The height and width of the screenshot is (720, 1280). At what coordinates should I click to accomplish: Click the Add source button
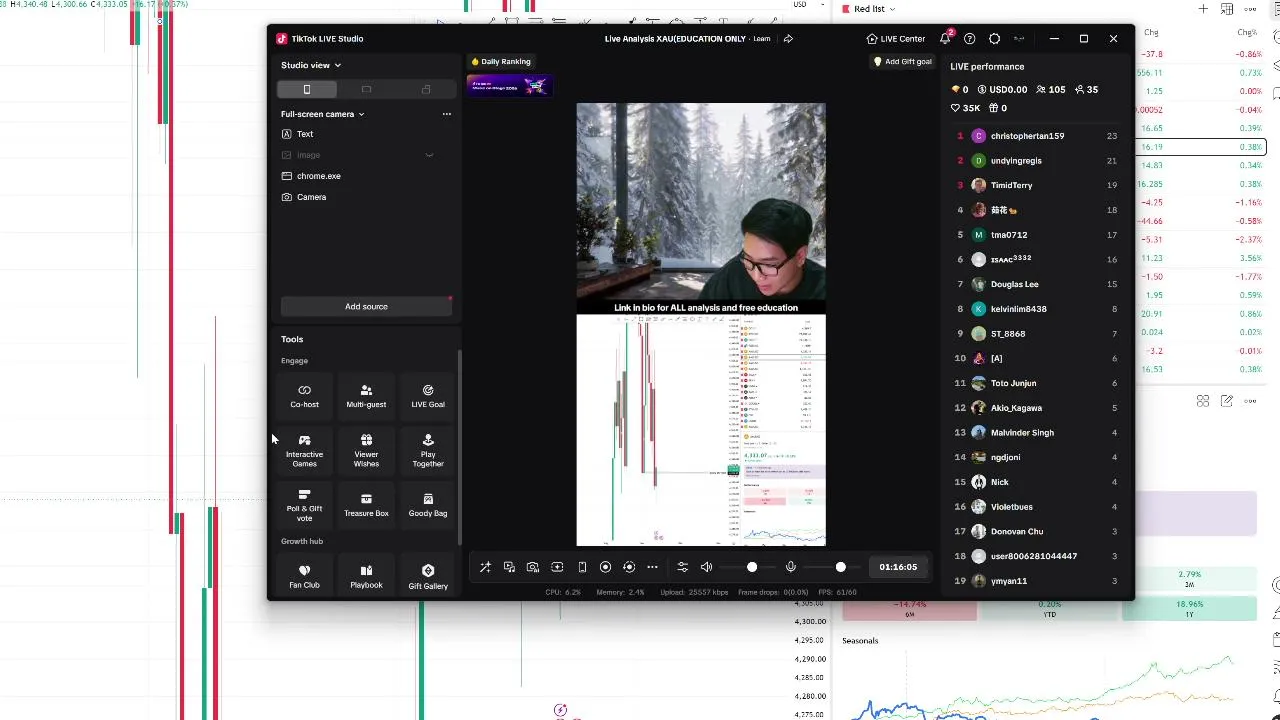coord(366,307)
